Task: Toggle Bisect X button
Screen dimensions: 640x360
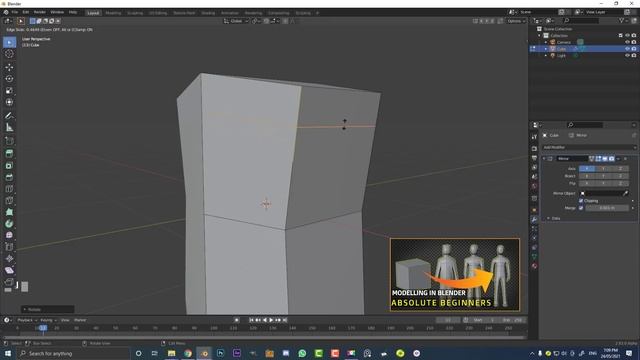Action: (x=587, y=176)
